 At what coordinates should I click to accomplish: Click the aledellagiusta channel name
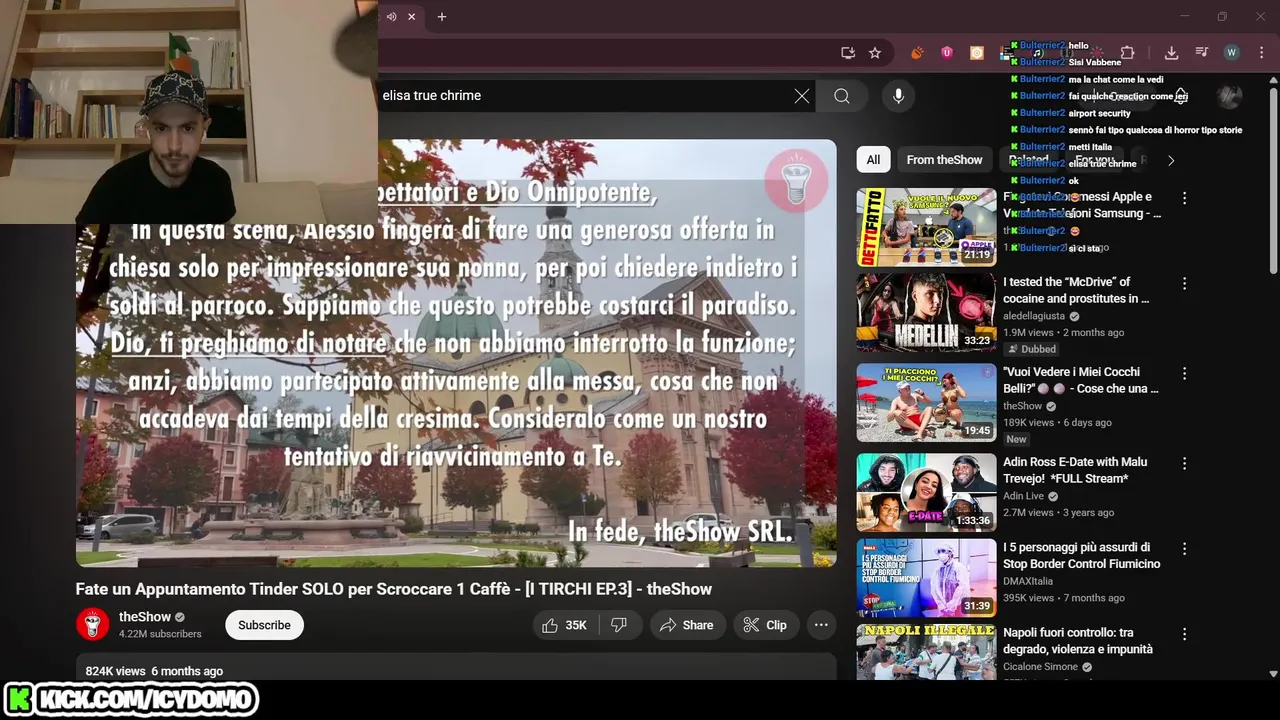pos(1034,316)
